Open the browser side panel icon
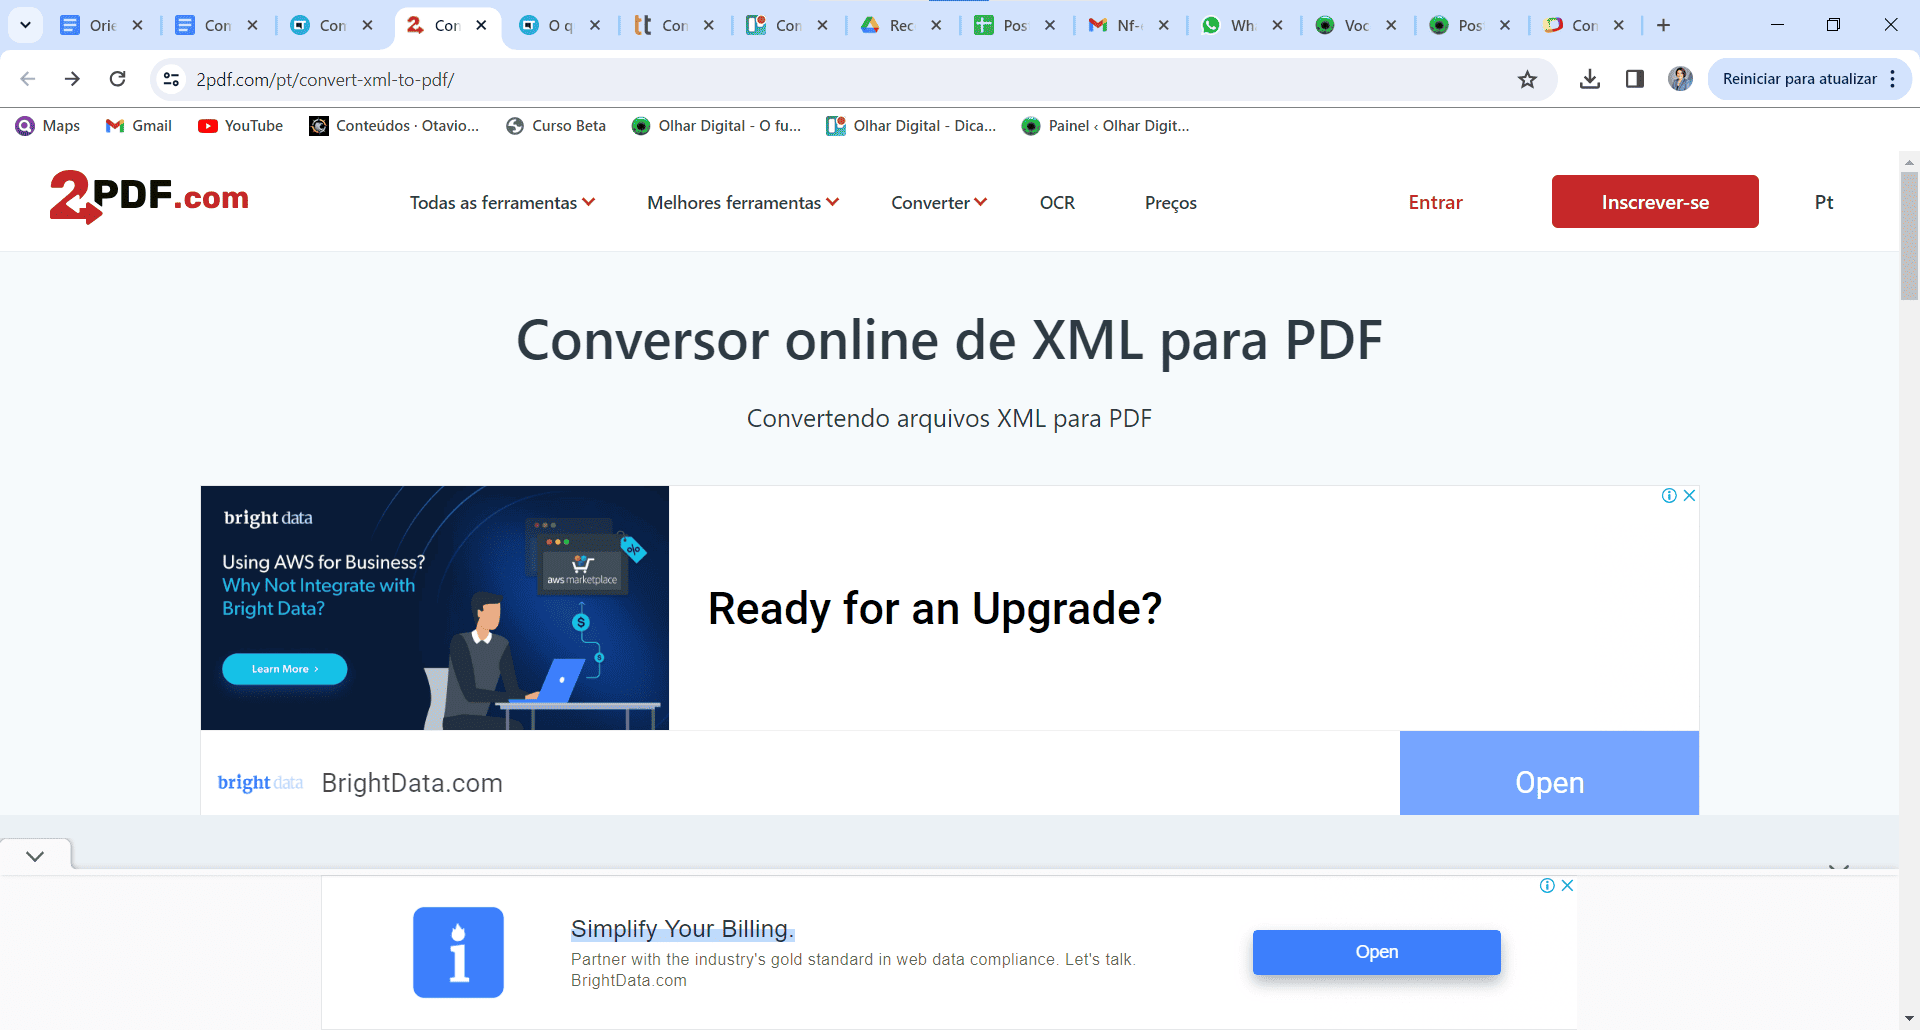The image size is (1920, 1030). coord(1635,79)
